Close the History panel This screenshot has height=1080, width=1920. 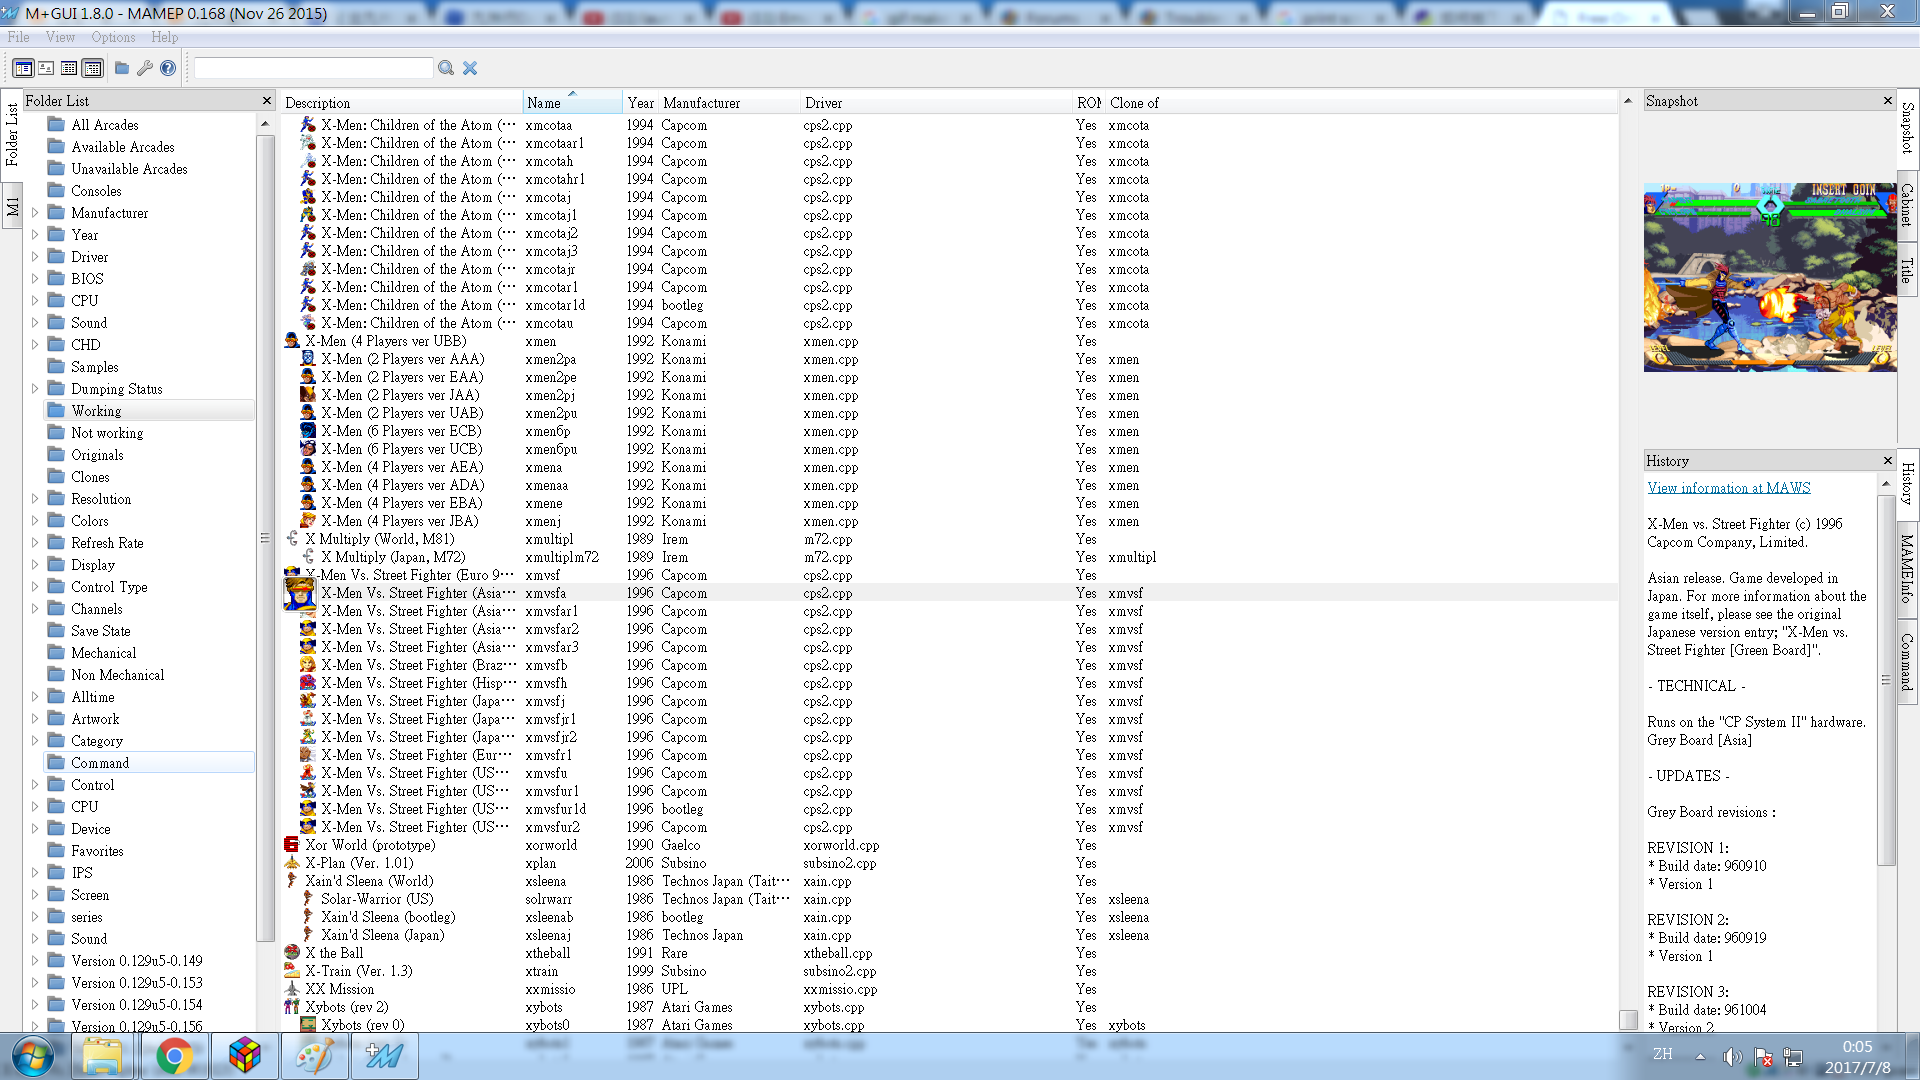[1888, 461]
